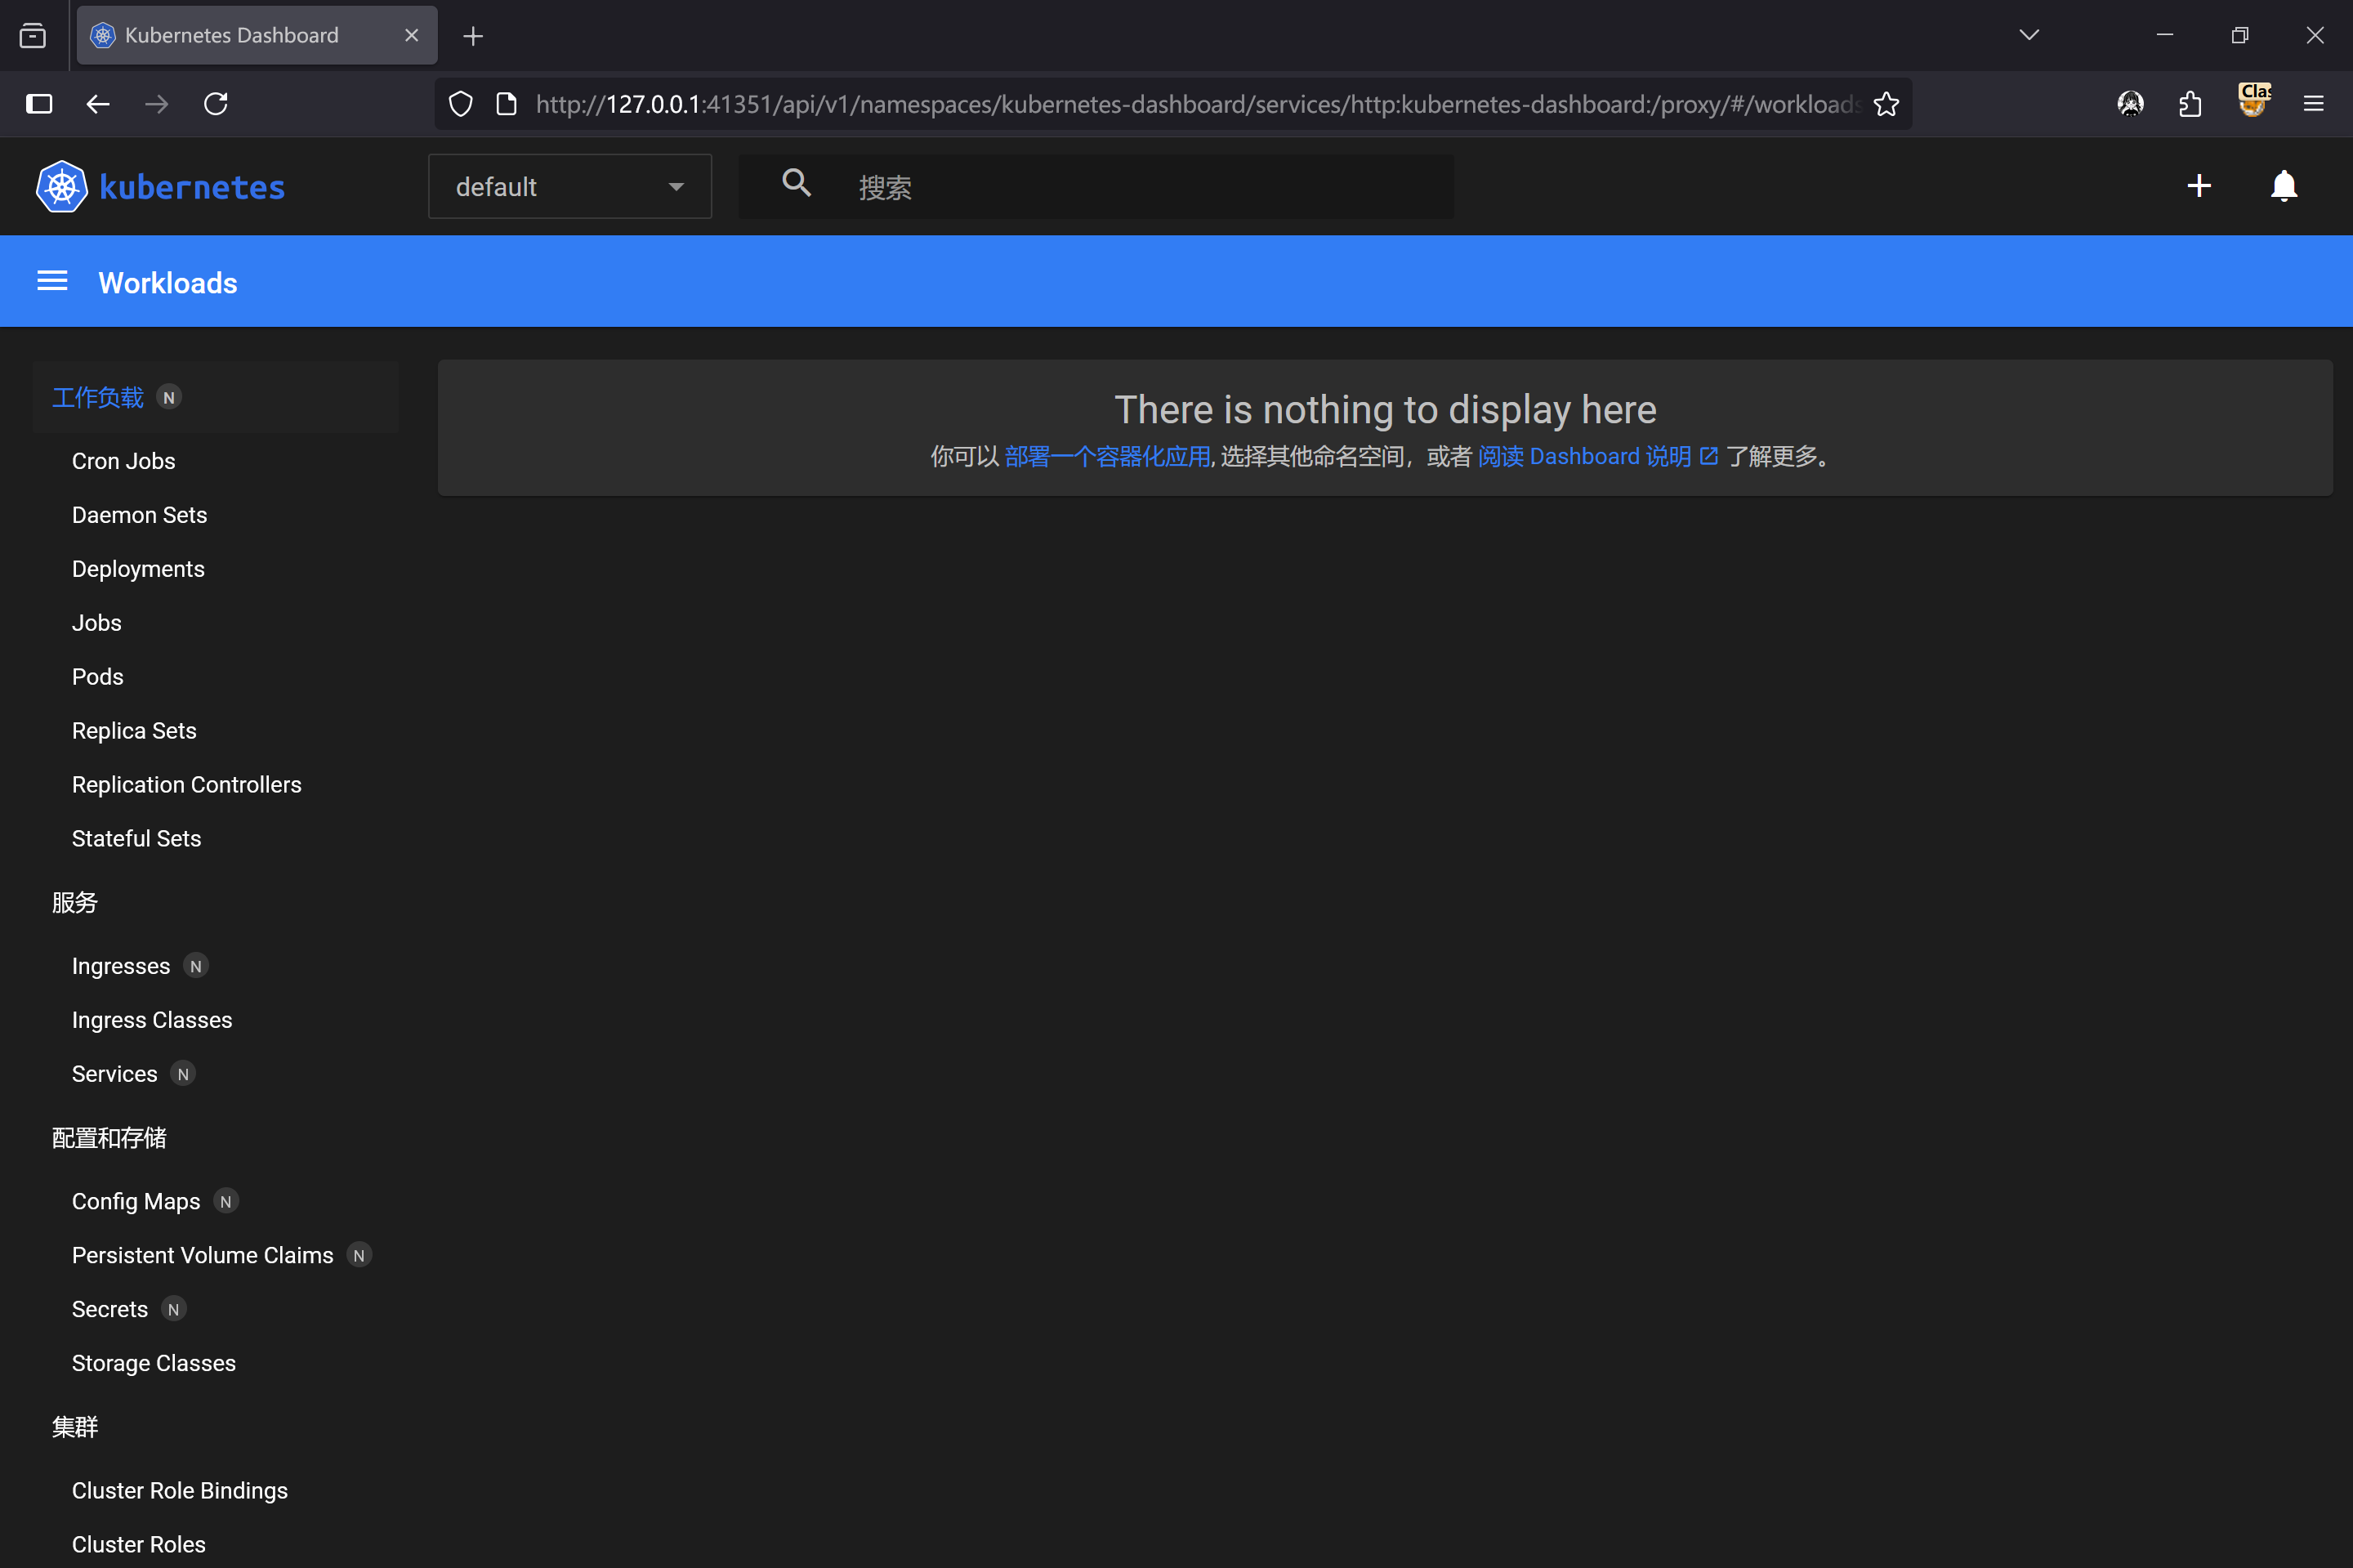Open Pods in sidebar
The height and width of the screenshot is (1568, 2353).
(97, 677)
